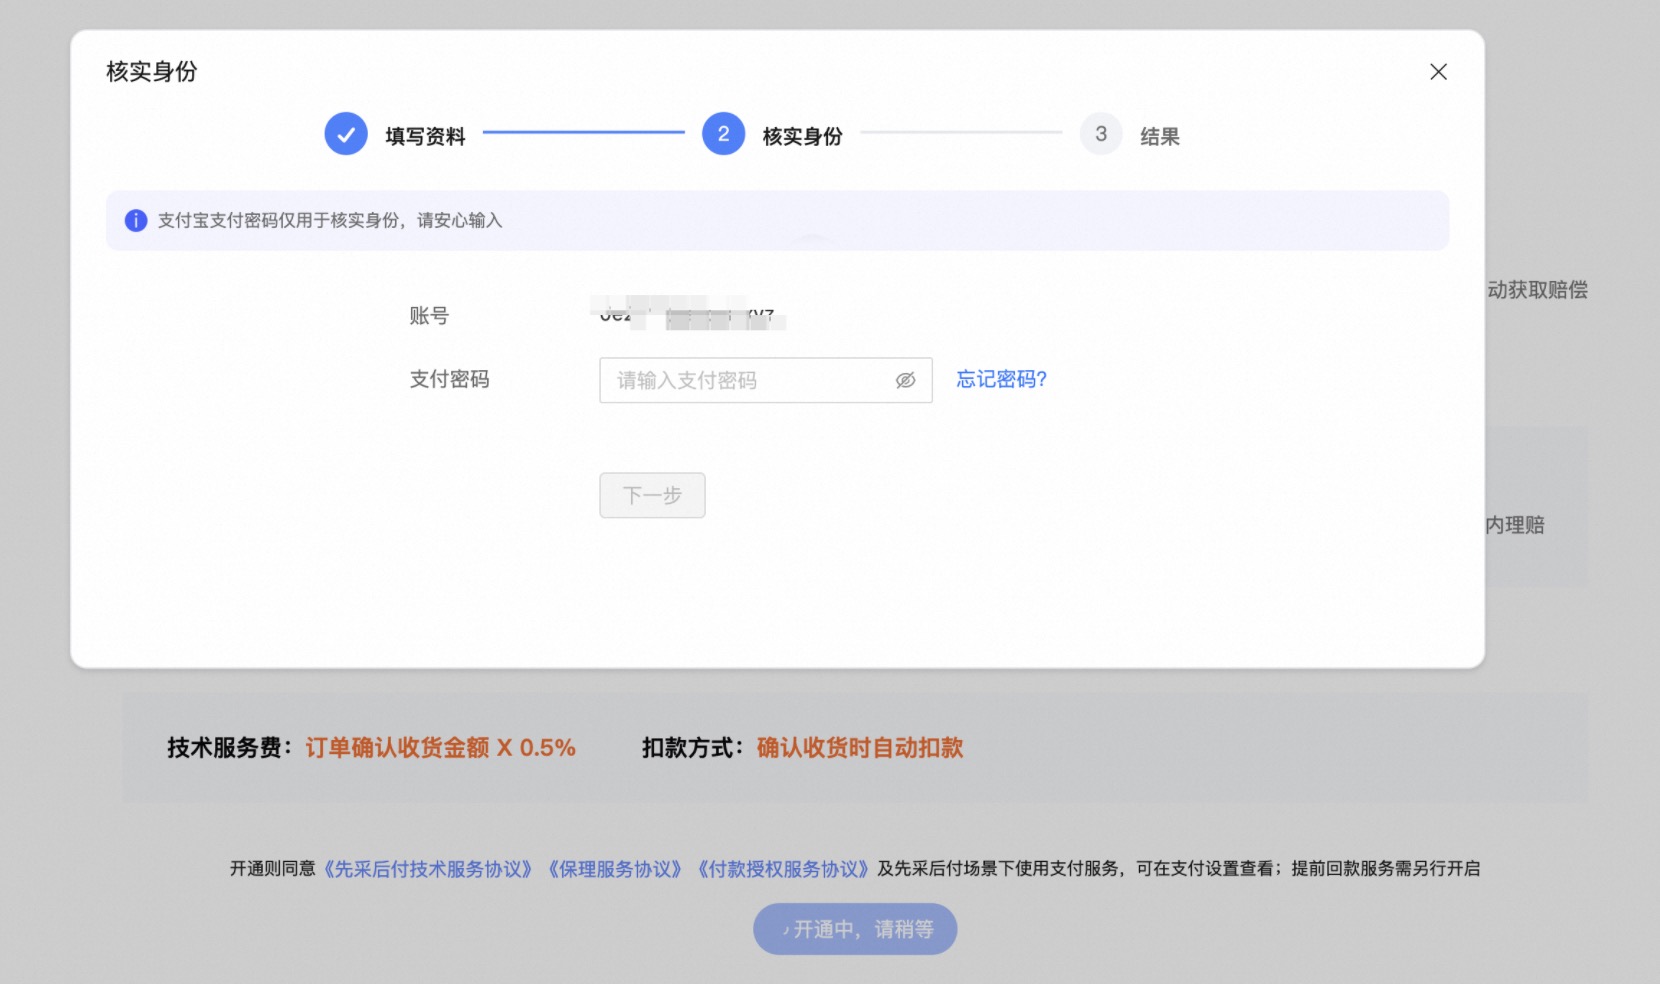Click the blurred account number value

tap(688, 313)
